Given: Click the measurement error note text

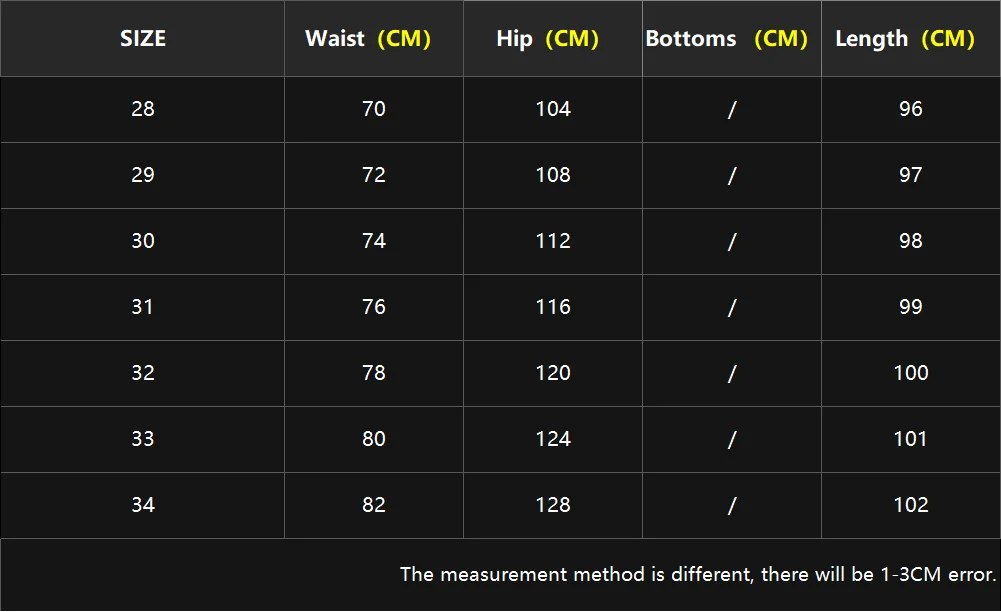Looking at the screenshot, I should (x=698, y=575).
